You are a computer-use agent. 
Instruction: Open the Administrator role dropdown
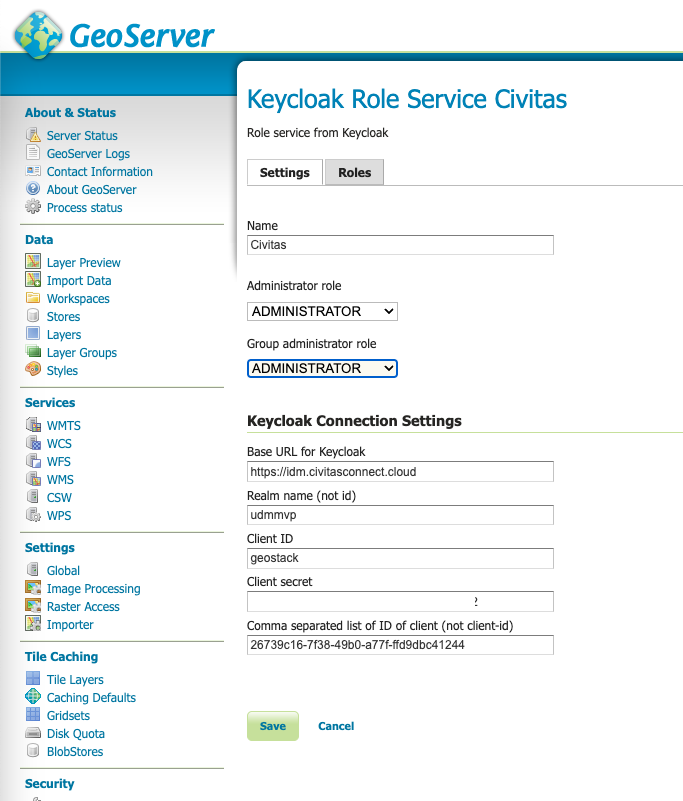322,311
